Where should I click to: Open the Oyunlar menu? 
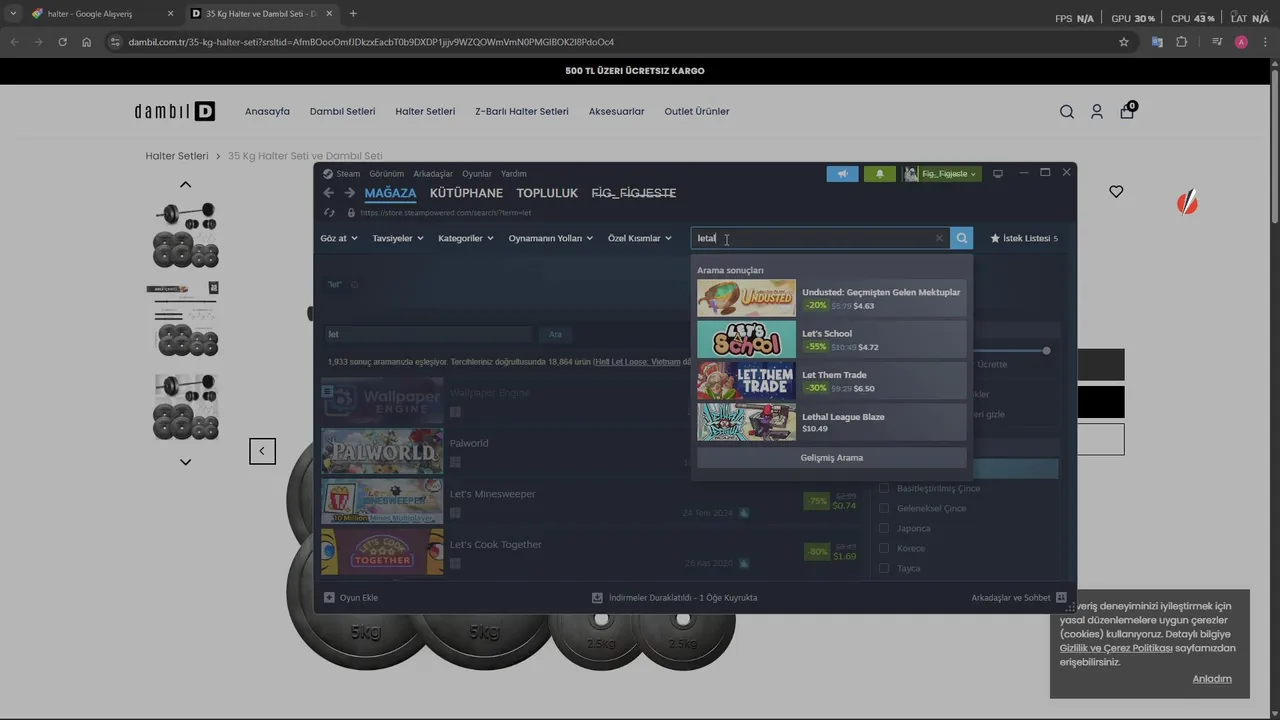click(x=477, y=174)
